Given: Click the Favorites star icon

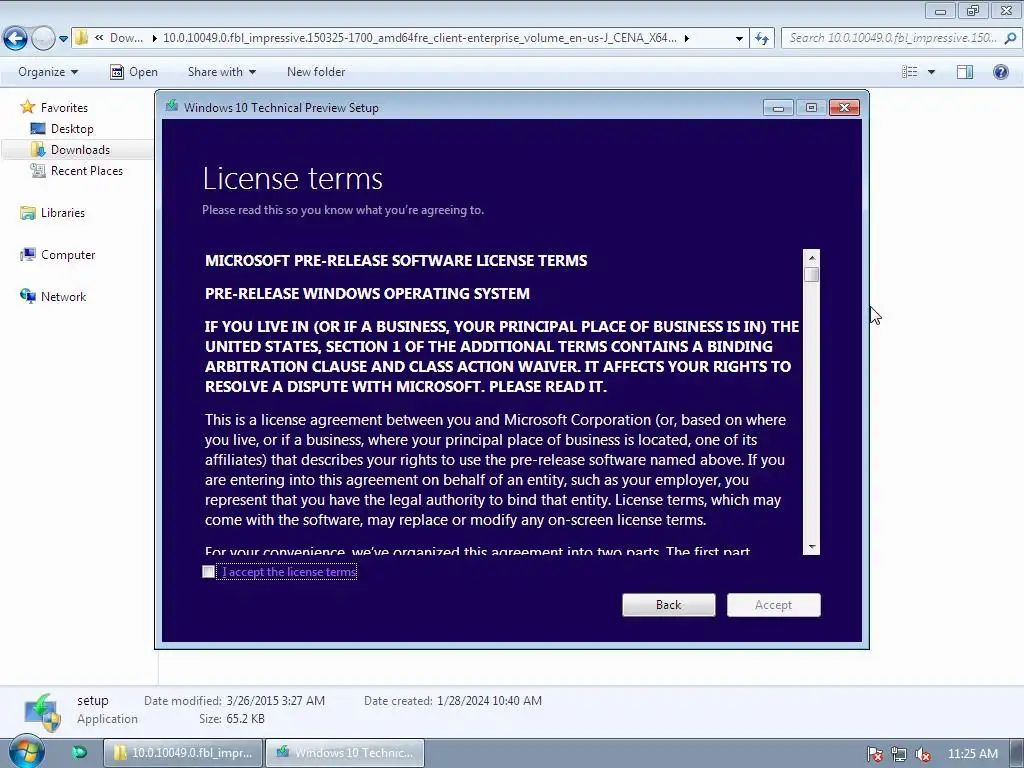Looking at the screenshot, I should pyautogui.click(x=27, y=106).
